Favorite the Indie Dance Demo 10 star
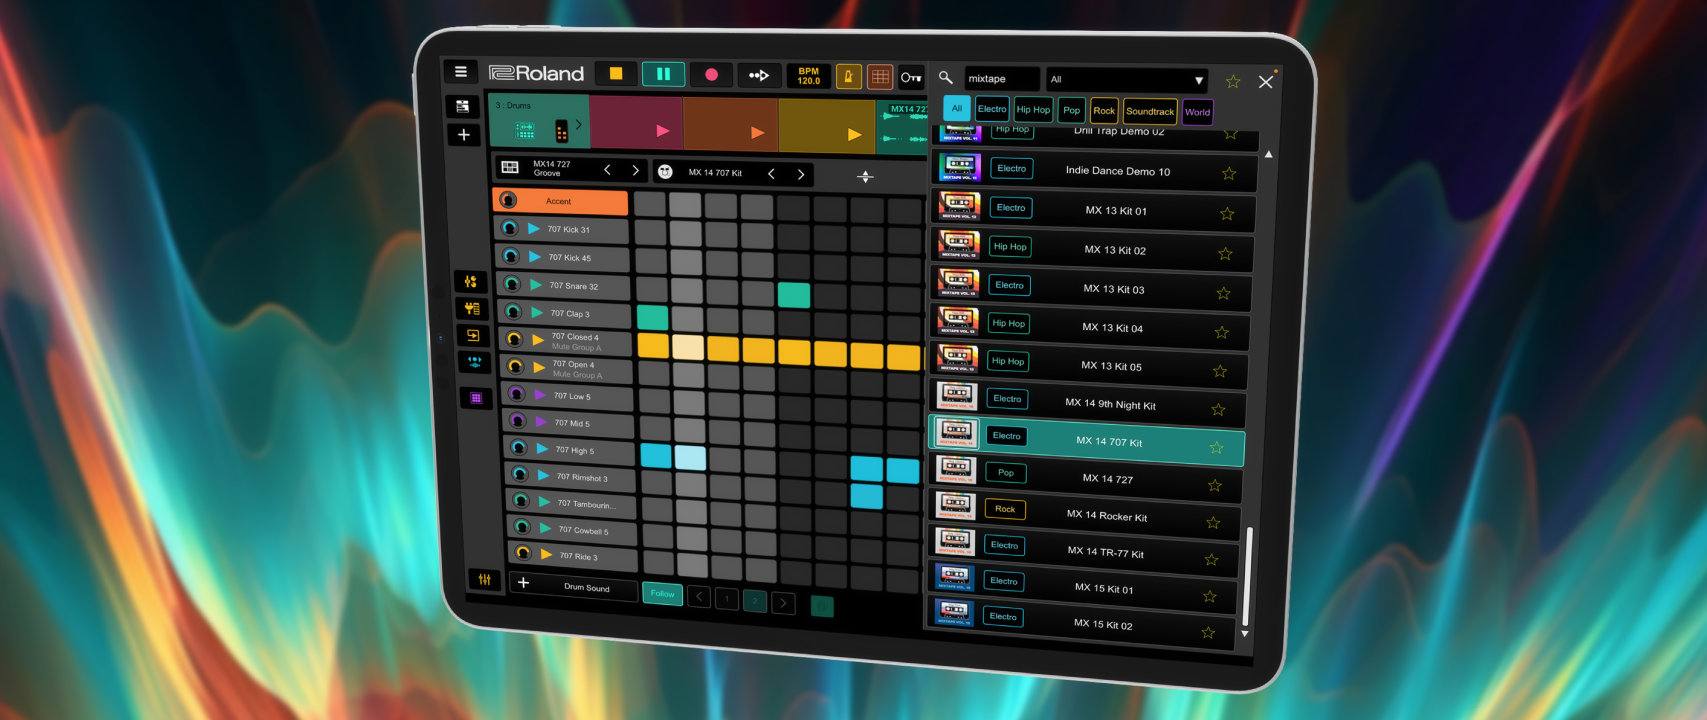 1229,174
